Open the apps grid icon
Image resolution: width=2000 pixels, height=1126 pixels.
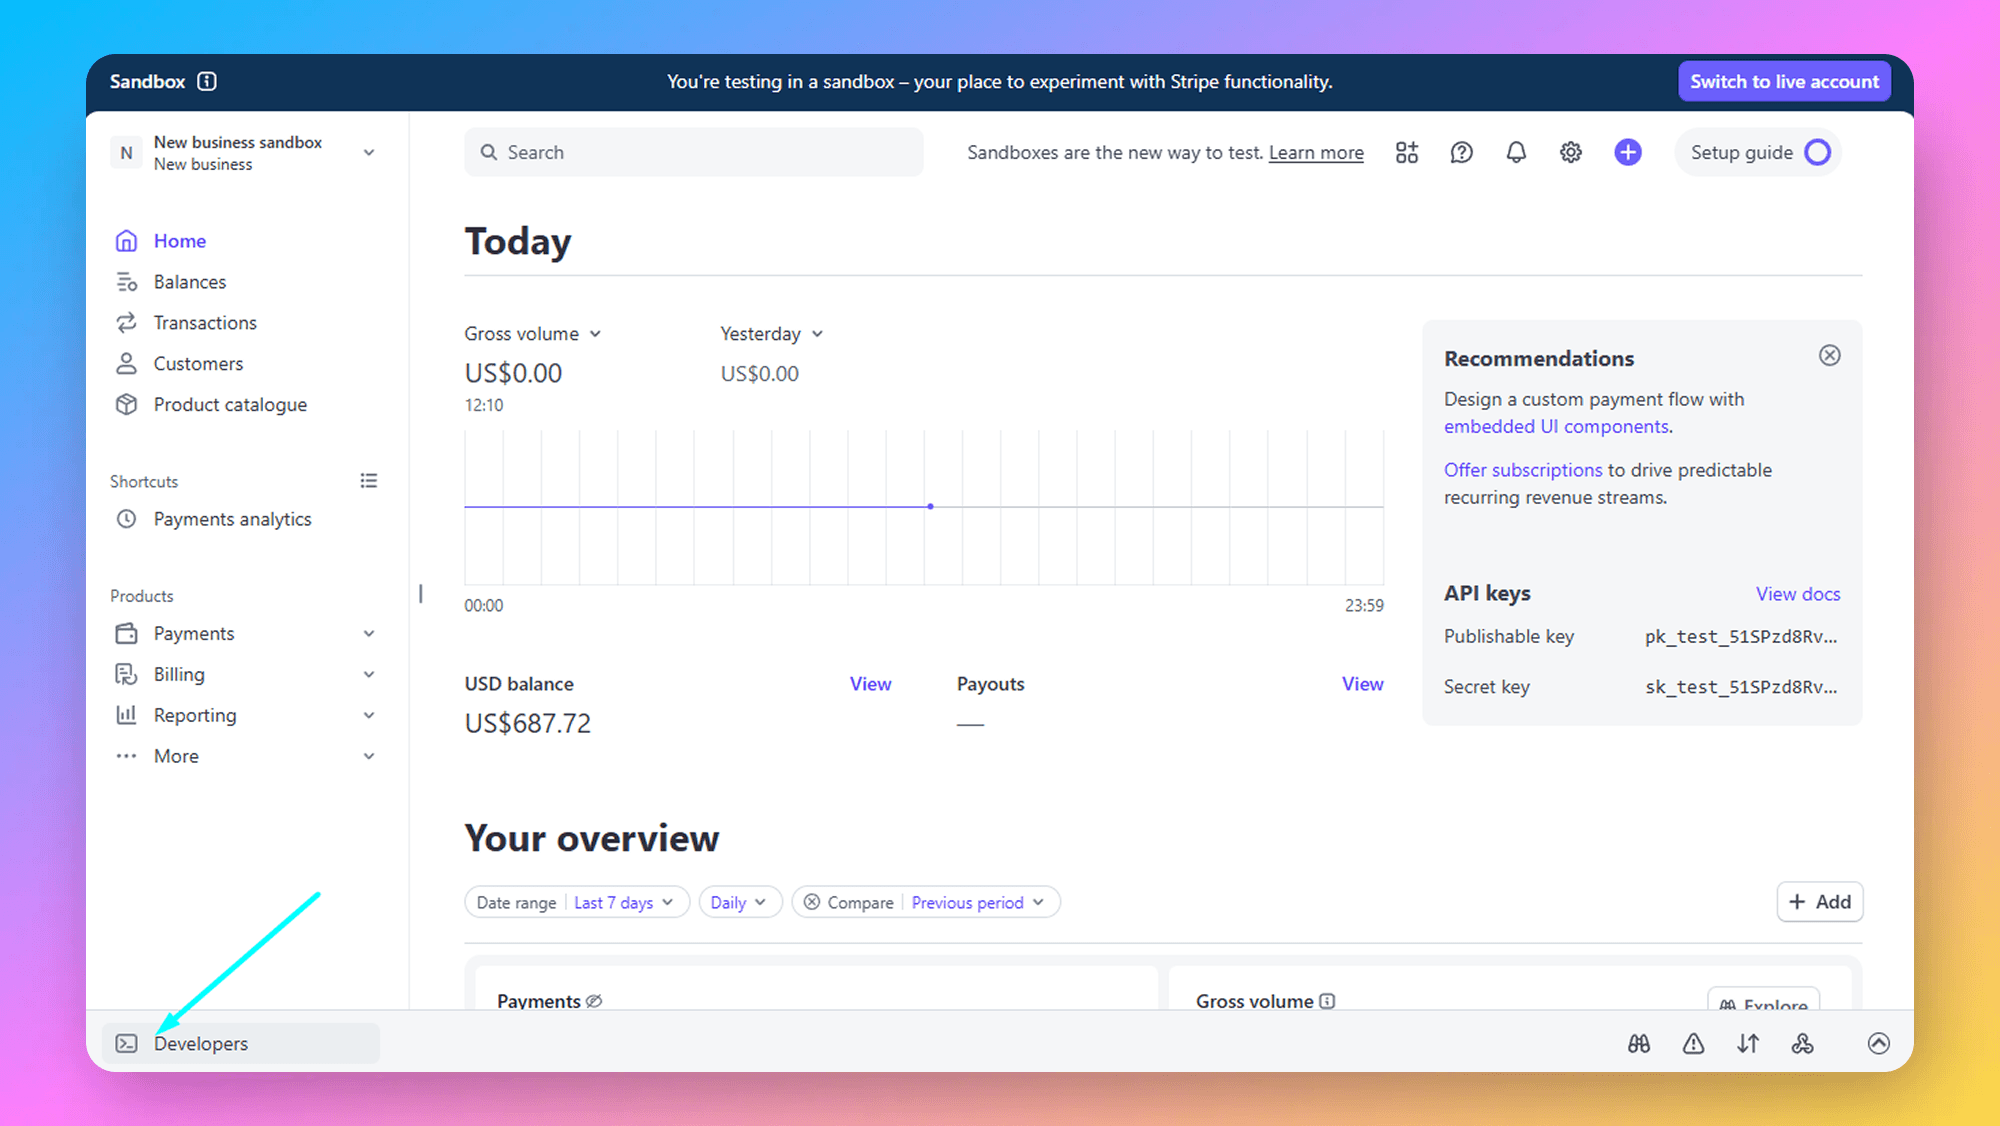[x=1406, y=152]
